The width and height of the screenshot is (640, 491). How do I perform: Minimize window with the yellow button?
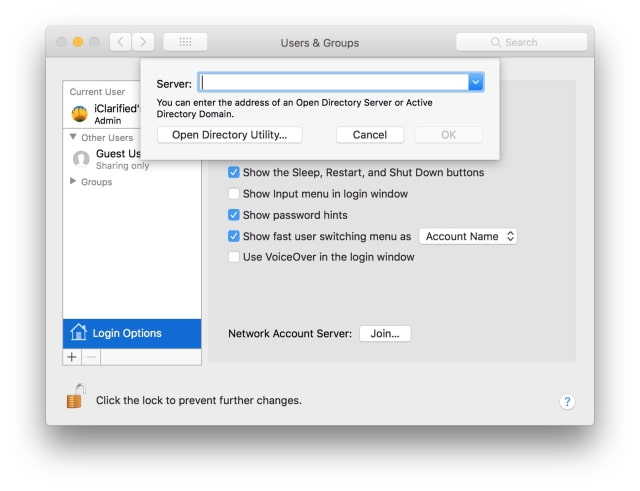(78, 42)
